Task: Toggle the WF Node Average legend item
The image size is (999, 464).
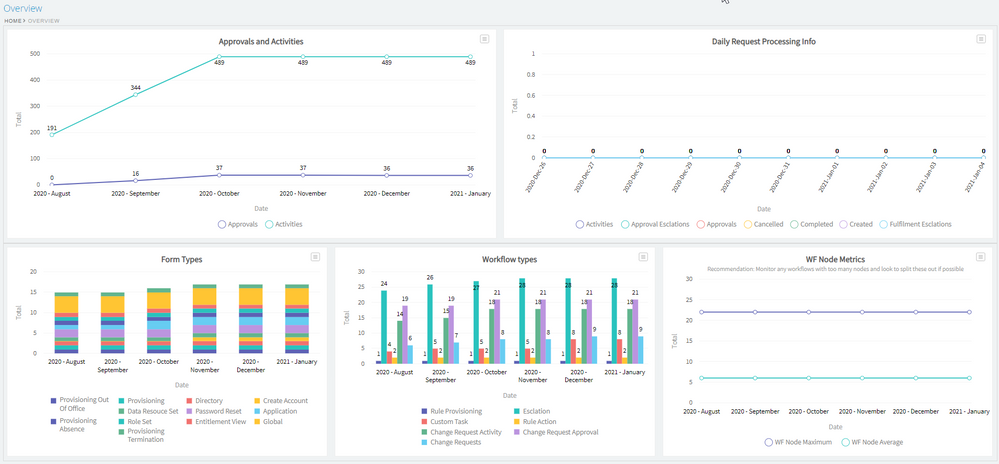Action: click(879, 441)
